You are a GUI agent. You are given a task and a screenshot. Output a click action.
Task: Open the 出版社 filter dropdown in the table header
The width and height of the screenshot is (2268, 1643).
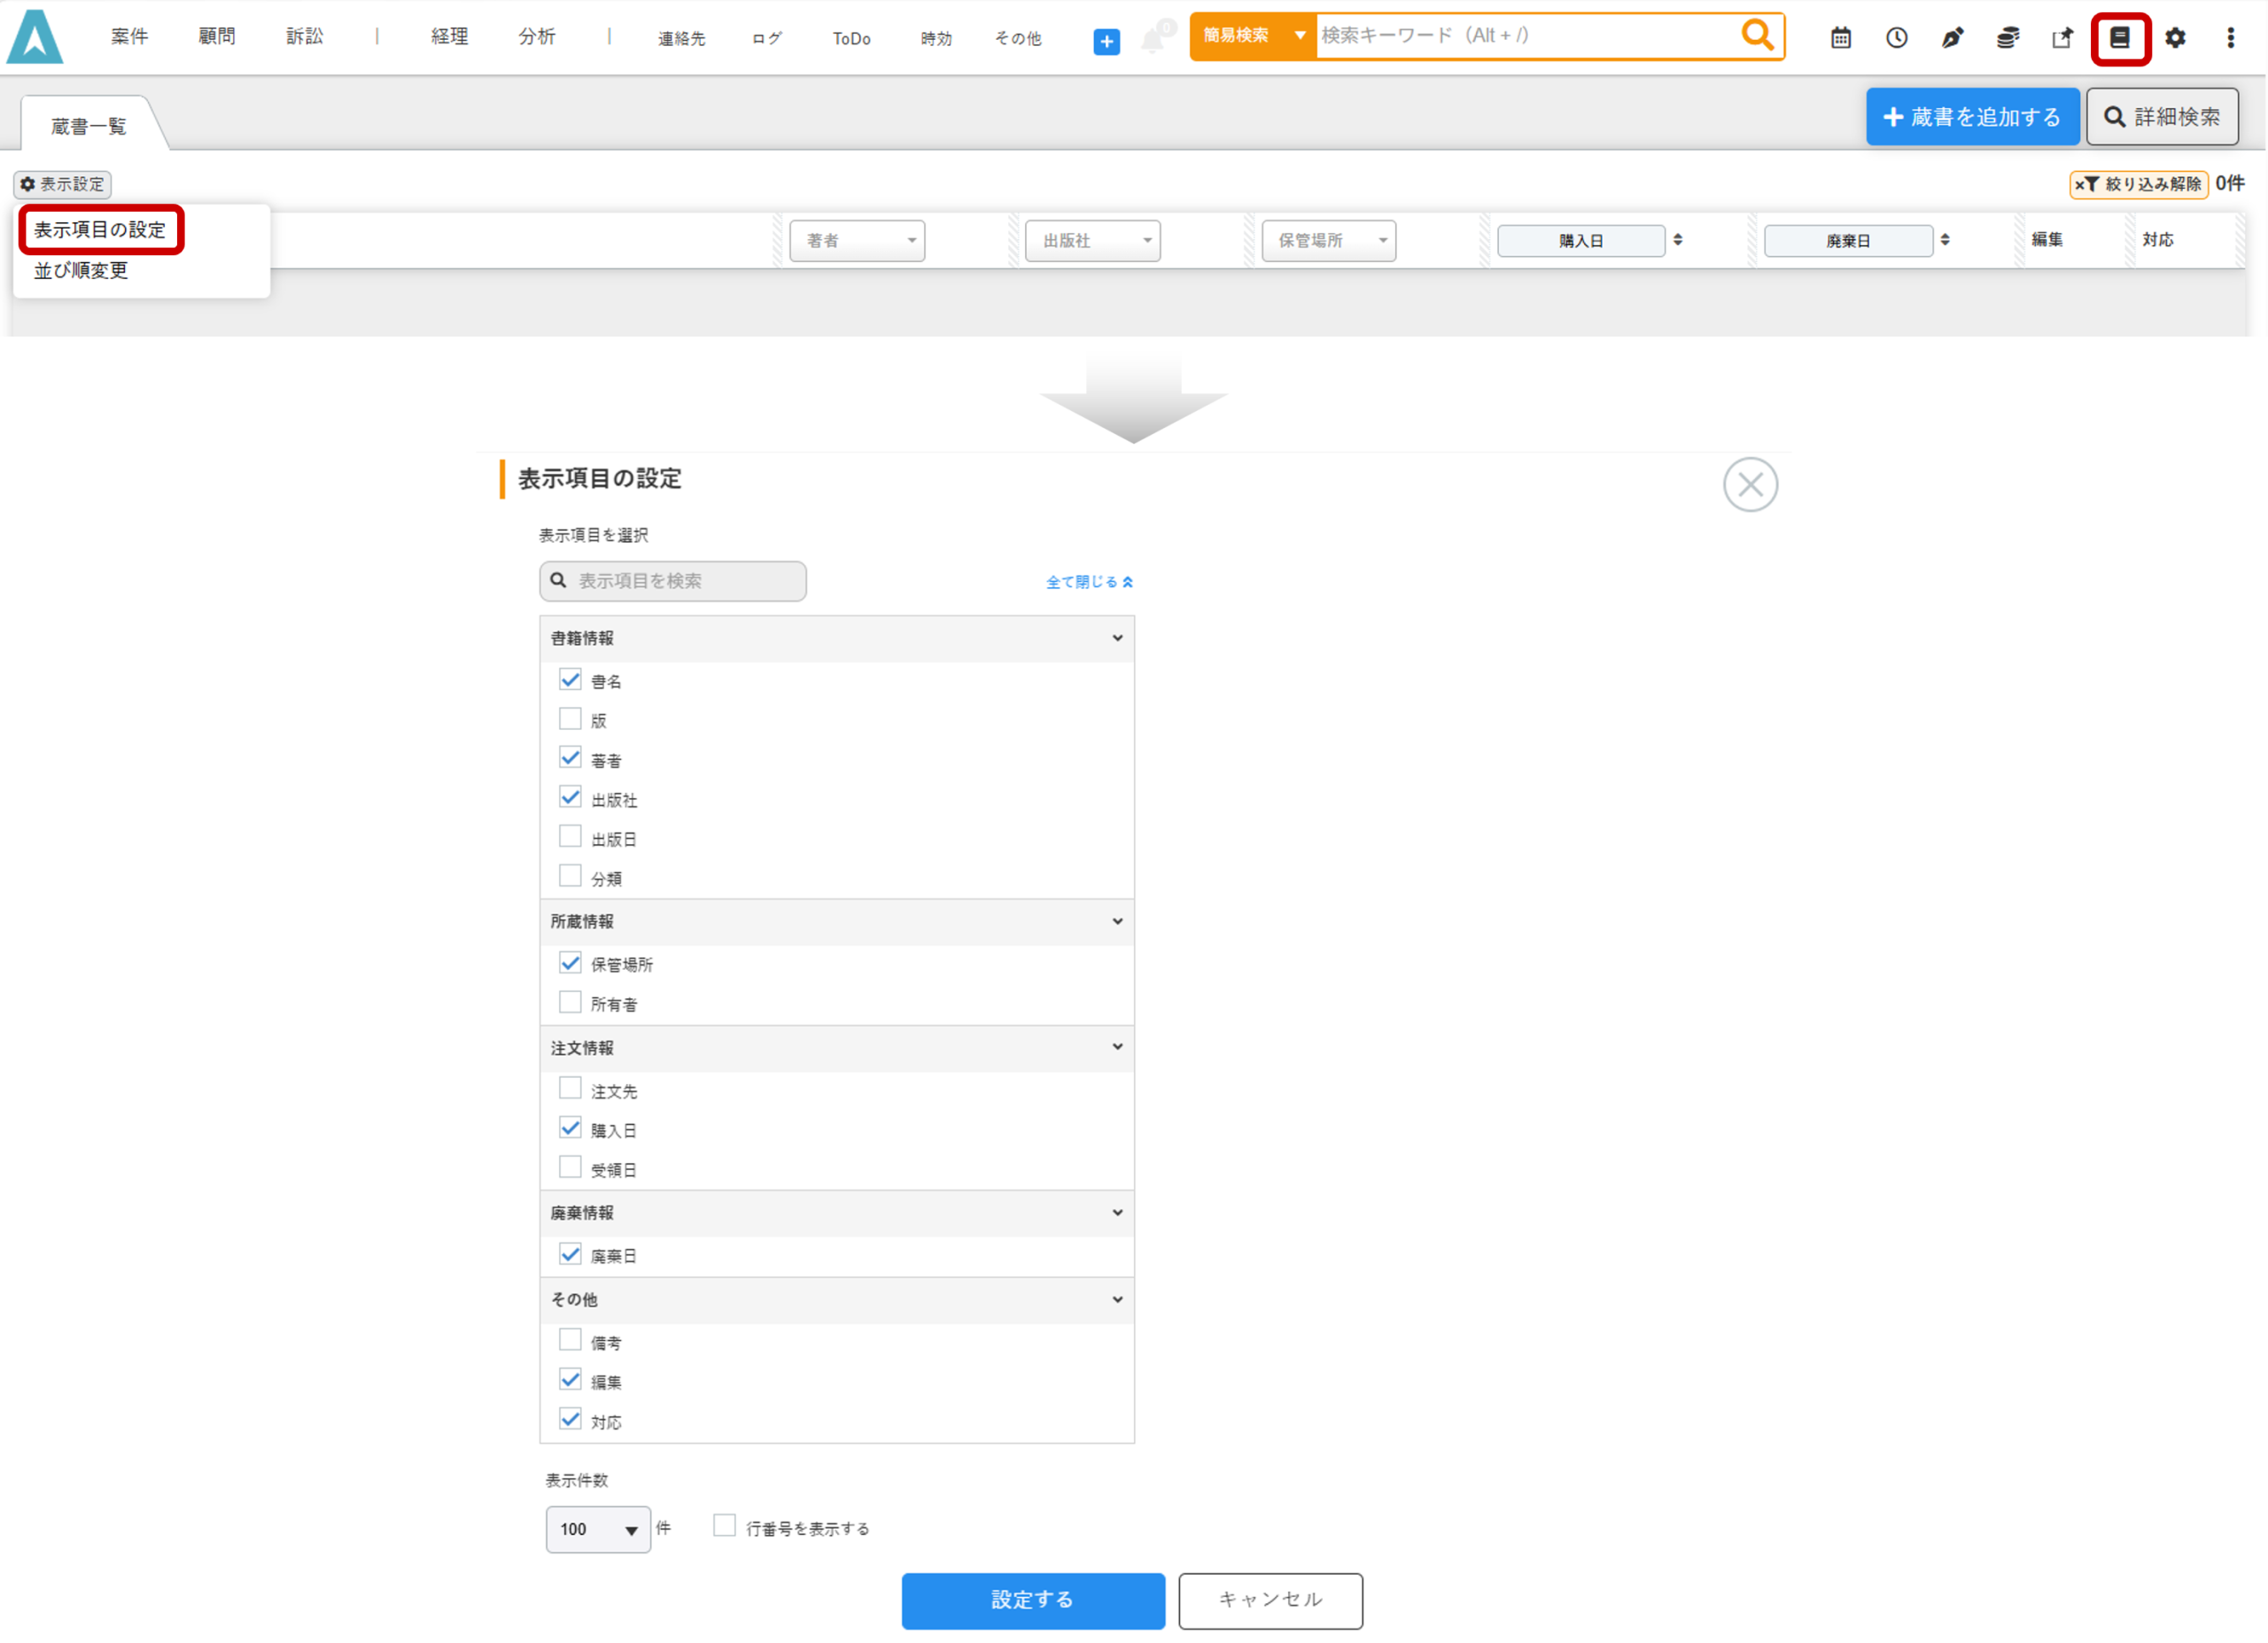tap(1093, 241)
